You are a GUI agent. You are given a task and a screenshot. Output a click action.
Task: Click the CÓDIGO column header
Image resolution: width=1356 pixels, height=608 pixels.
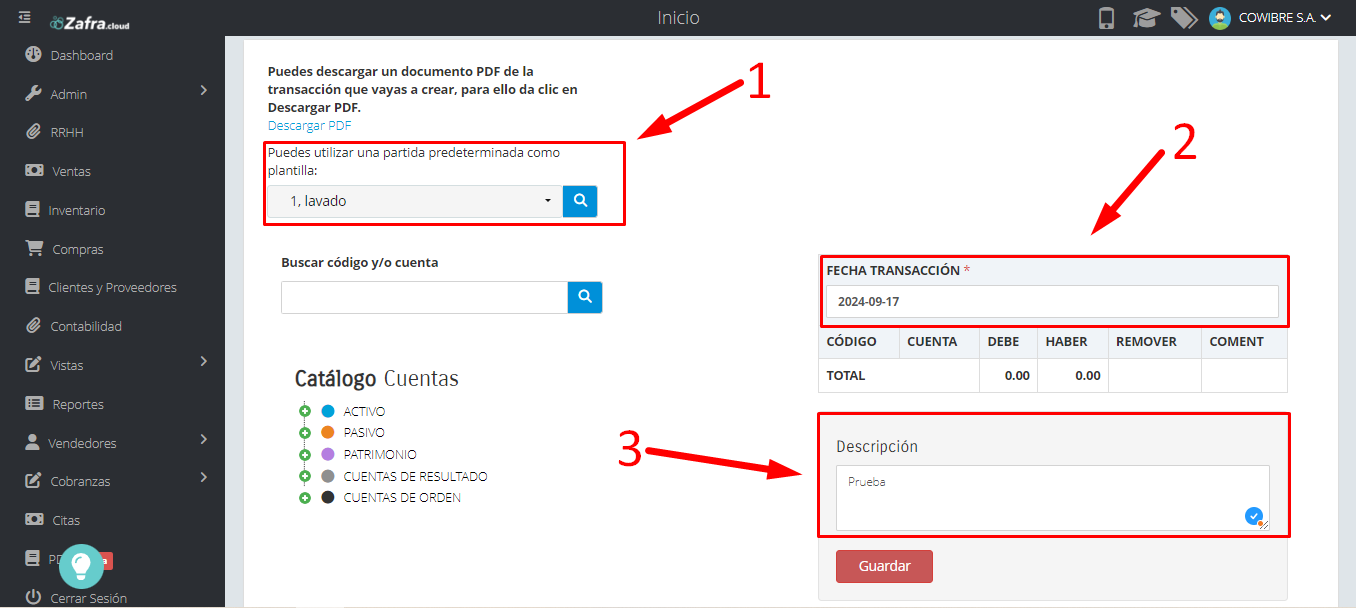(852, 342)
